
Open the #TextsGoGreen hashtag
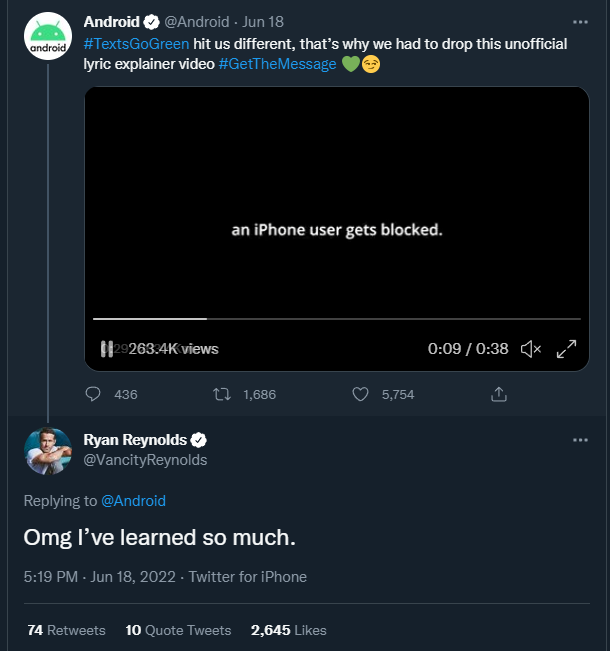point(136,43)
